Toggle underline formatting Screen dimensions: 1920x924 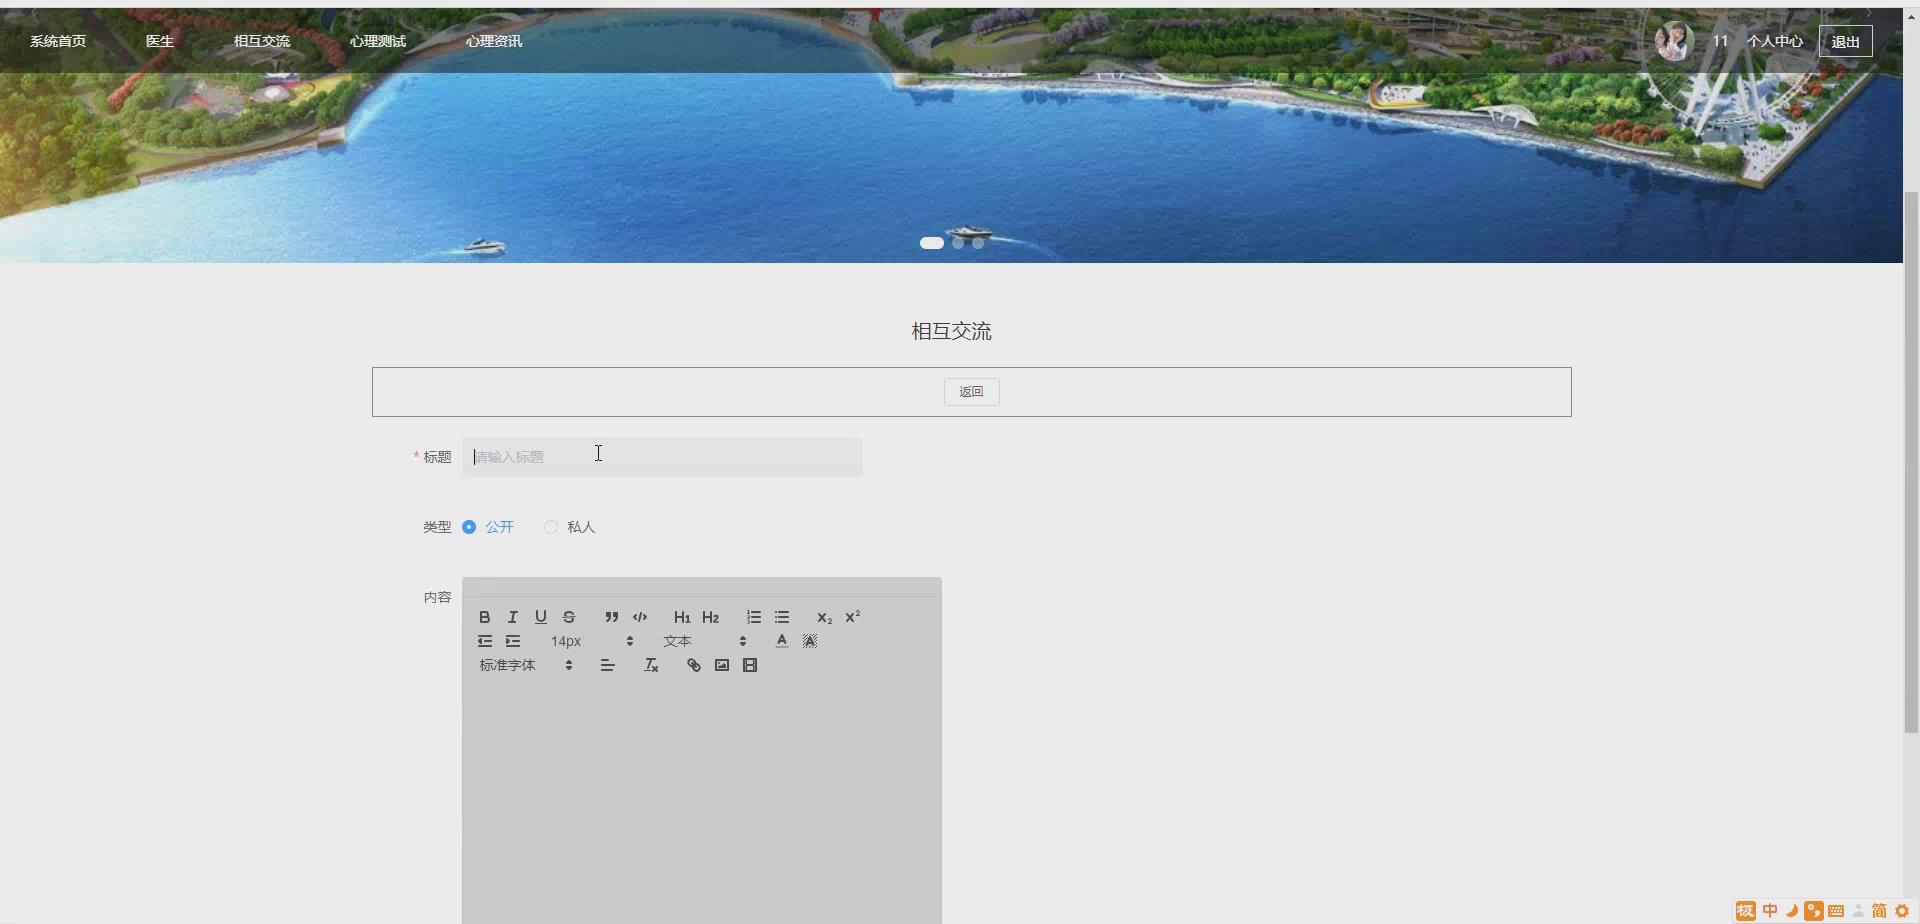(x=540, y=617)
